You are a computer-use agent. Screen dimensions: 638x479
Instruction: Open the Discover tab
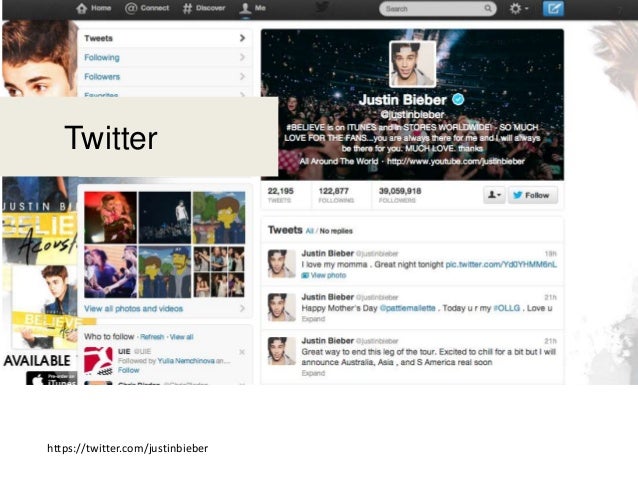(204, 8)
